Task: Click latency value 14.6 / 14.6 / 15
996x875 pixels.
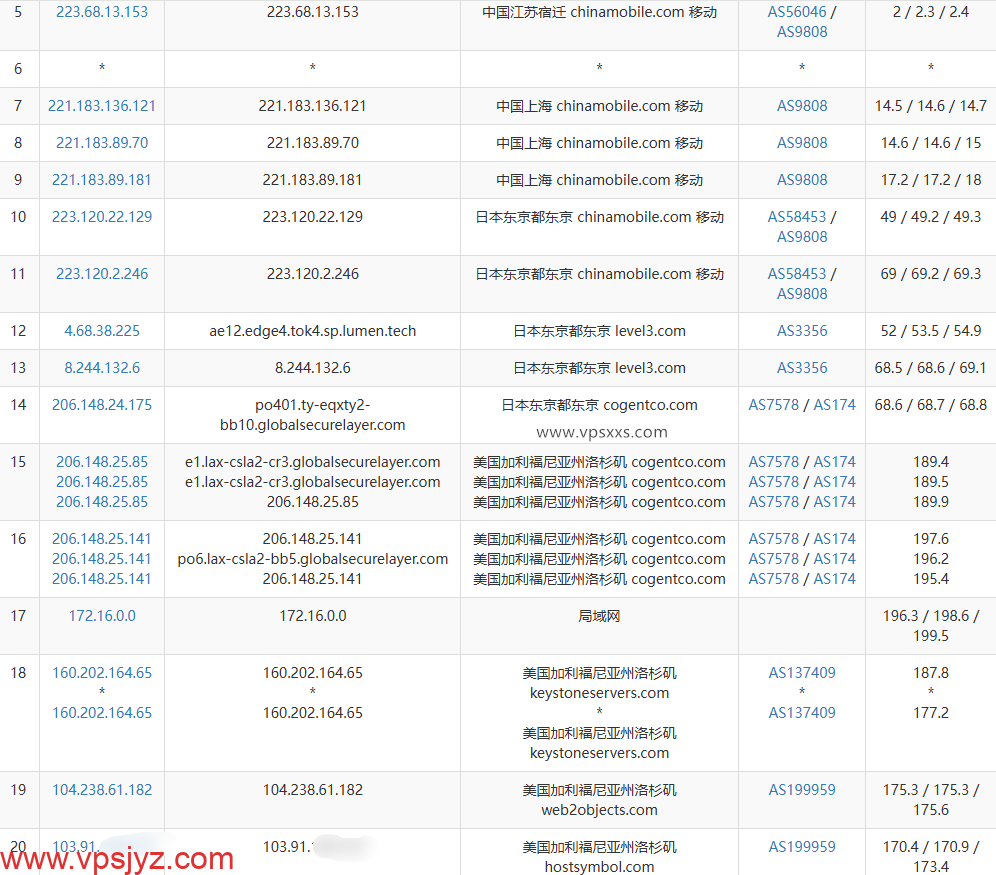Action: (931, 143)
